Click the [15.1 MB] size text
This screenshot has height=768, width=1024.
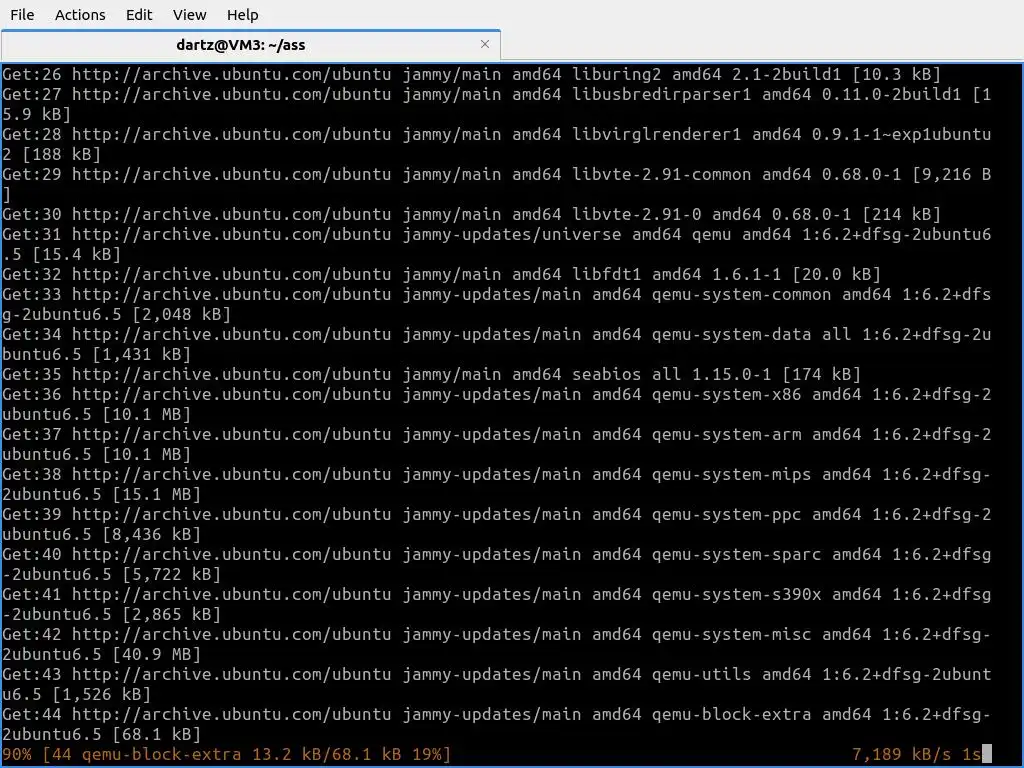pos(156,494)
